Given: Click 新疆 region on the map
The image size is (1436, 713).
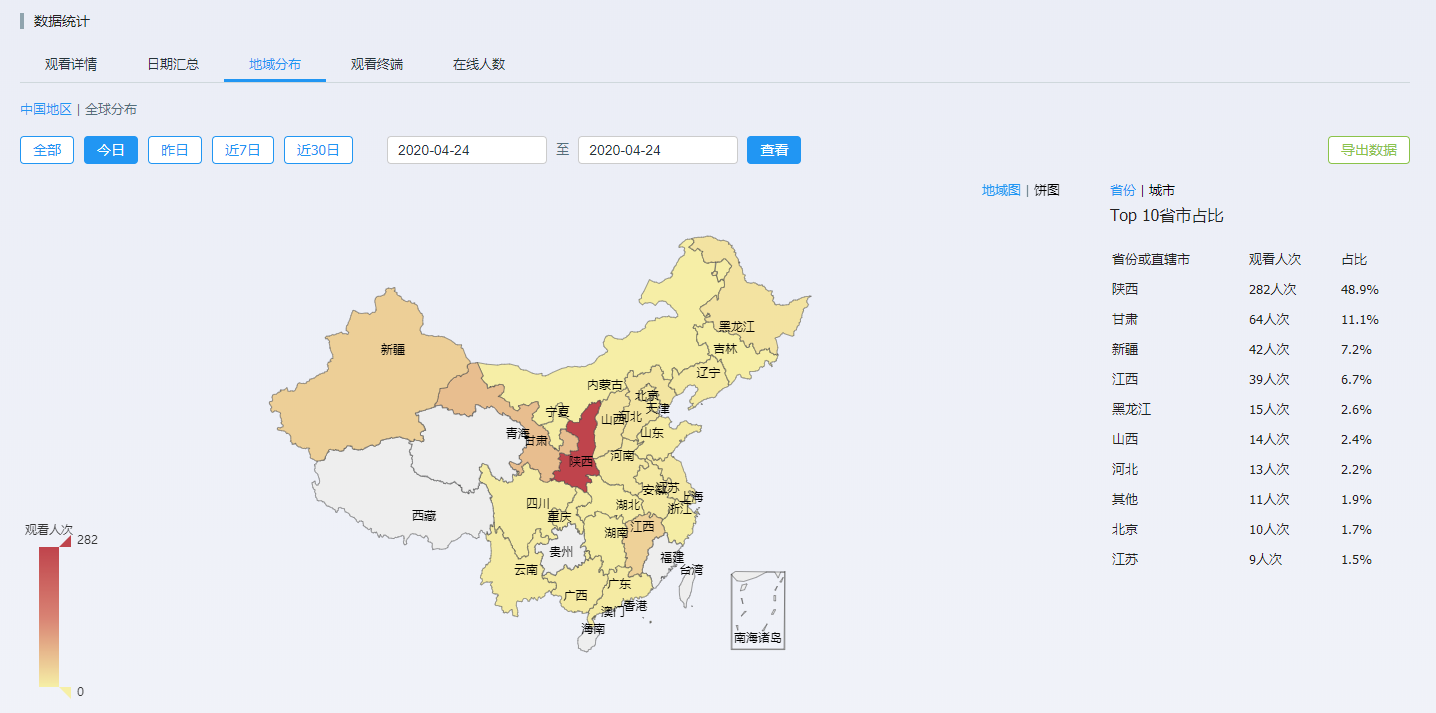Looking at the screenshot, I should click(x=392, y=350).
